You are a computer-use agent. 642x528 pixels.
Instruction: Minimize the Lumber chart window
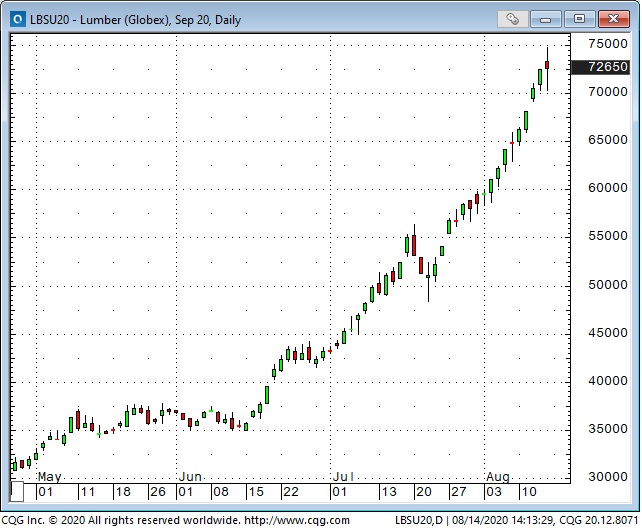pos(545,19)
